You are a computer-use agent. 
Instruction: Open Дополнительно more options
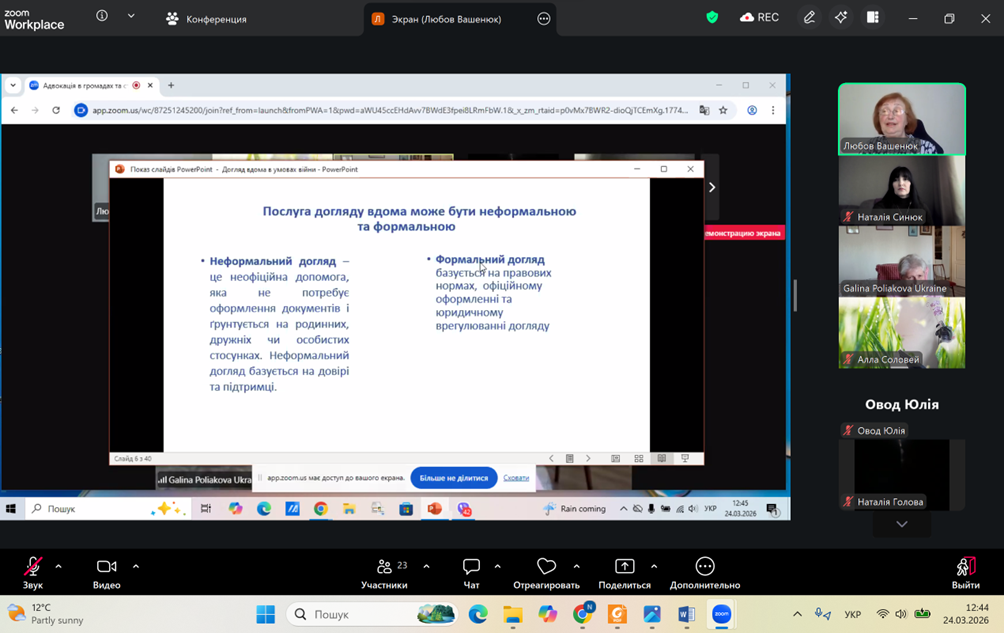point(705,572)
